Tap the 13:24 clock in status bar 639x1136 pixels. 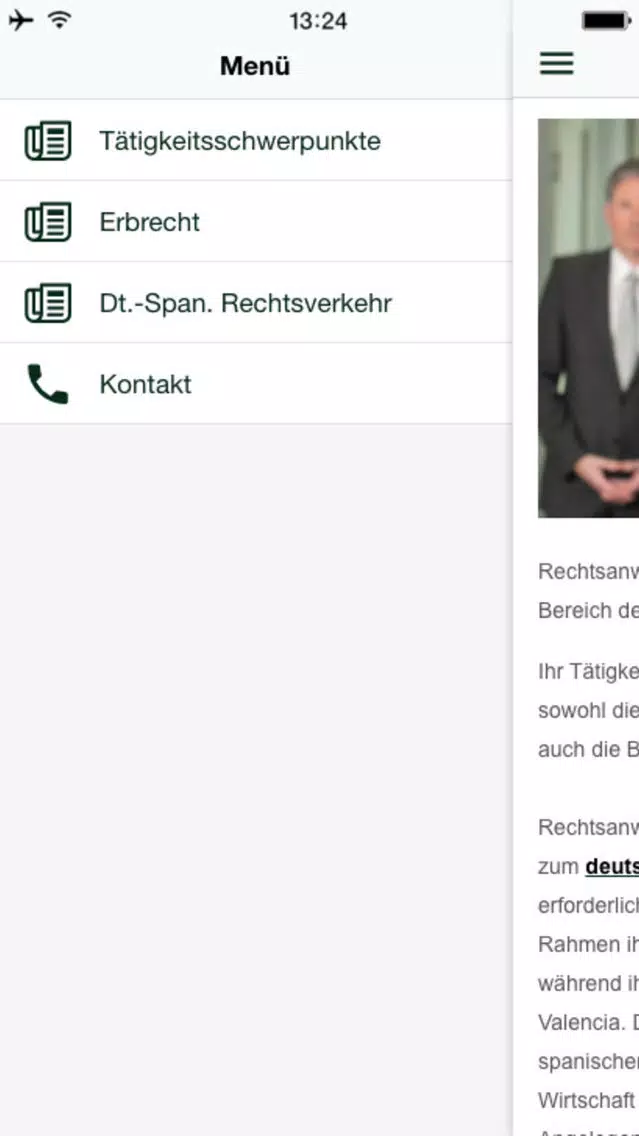(x=318, y=21)
